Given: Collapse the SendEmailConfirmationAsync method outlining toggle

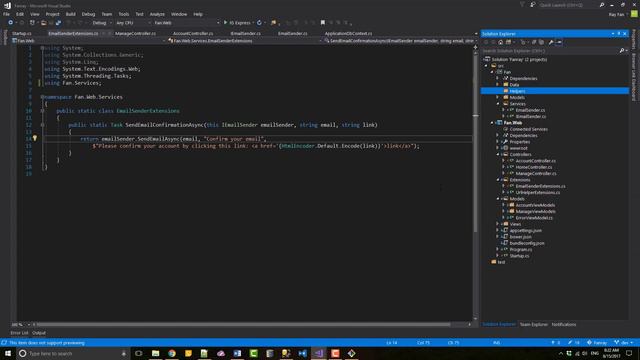Looking at the screenshot, I should pos(42,125).
